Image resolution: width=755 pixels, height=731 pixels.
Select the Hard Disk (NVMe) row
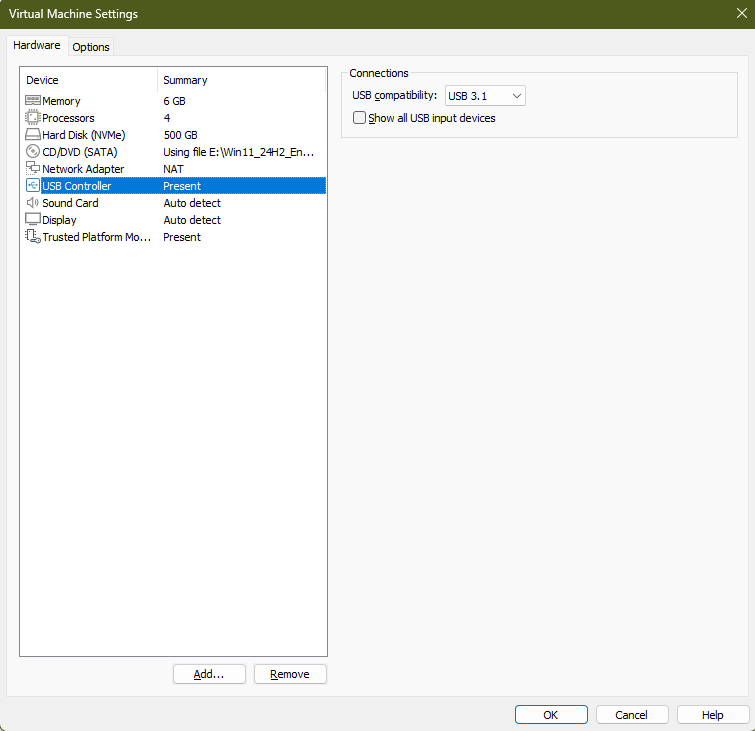175,135
